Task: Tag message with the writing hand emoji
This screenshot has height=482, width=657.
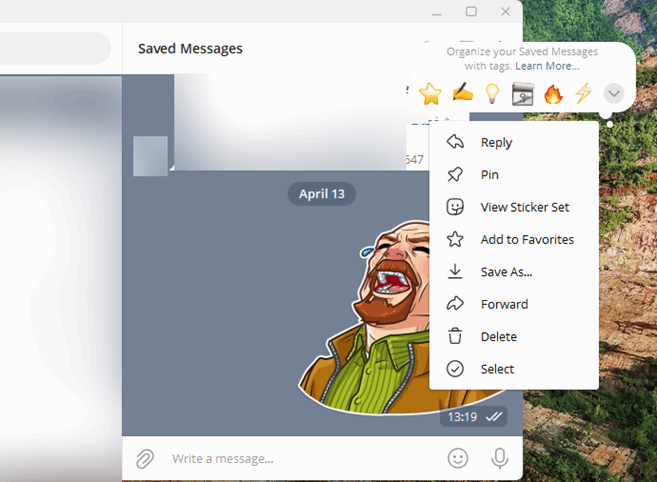Action: [x=463, y=93]
